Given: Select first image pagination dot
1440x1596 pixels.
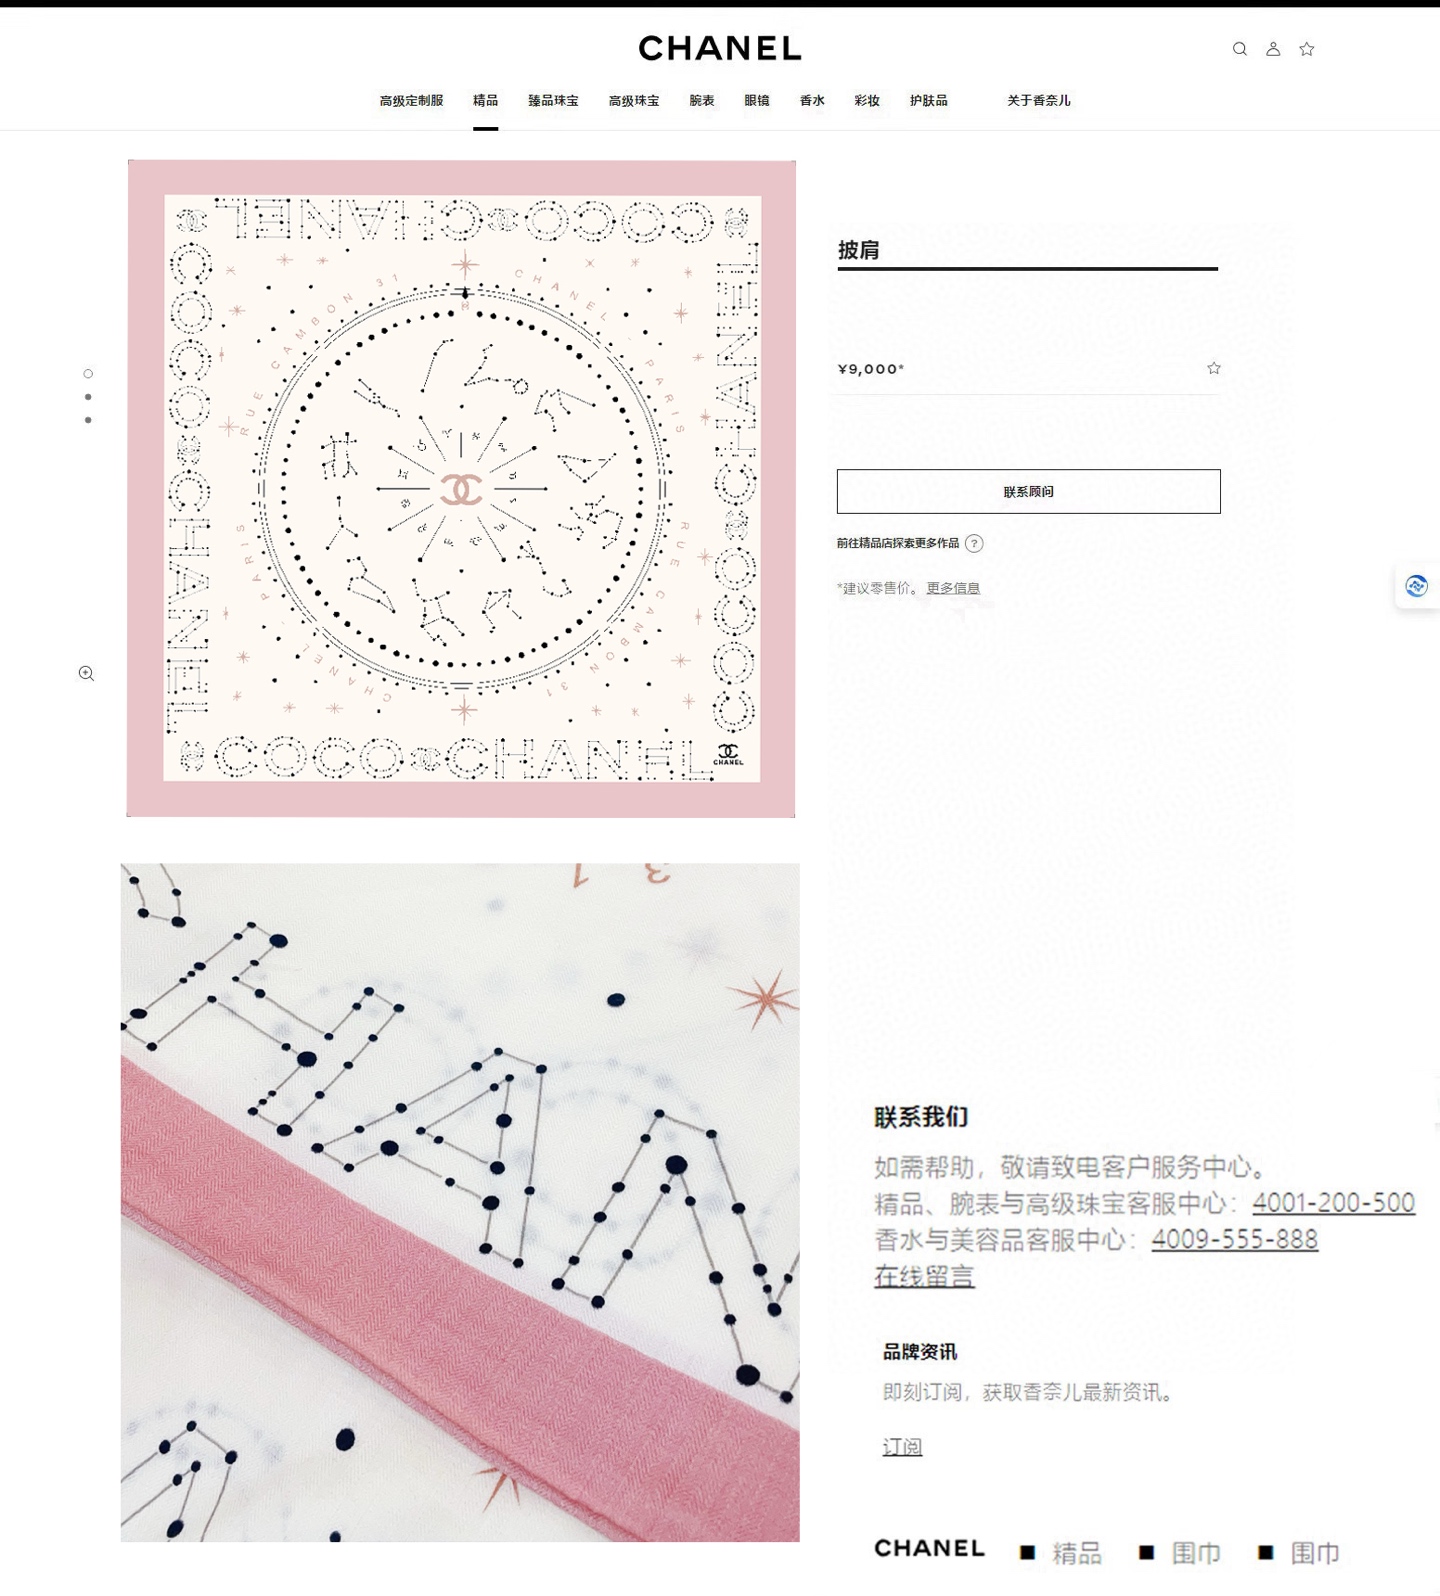Looking at the screenshot, I should (88, 374).
